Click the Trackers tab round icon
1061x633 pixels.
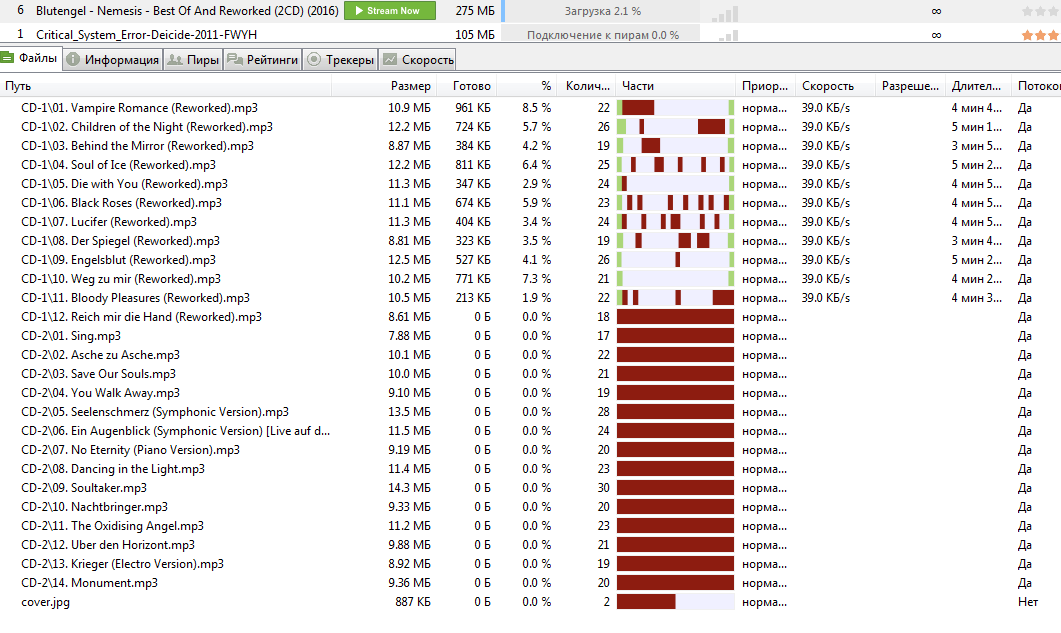(x=314, y=60)
